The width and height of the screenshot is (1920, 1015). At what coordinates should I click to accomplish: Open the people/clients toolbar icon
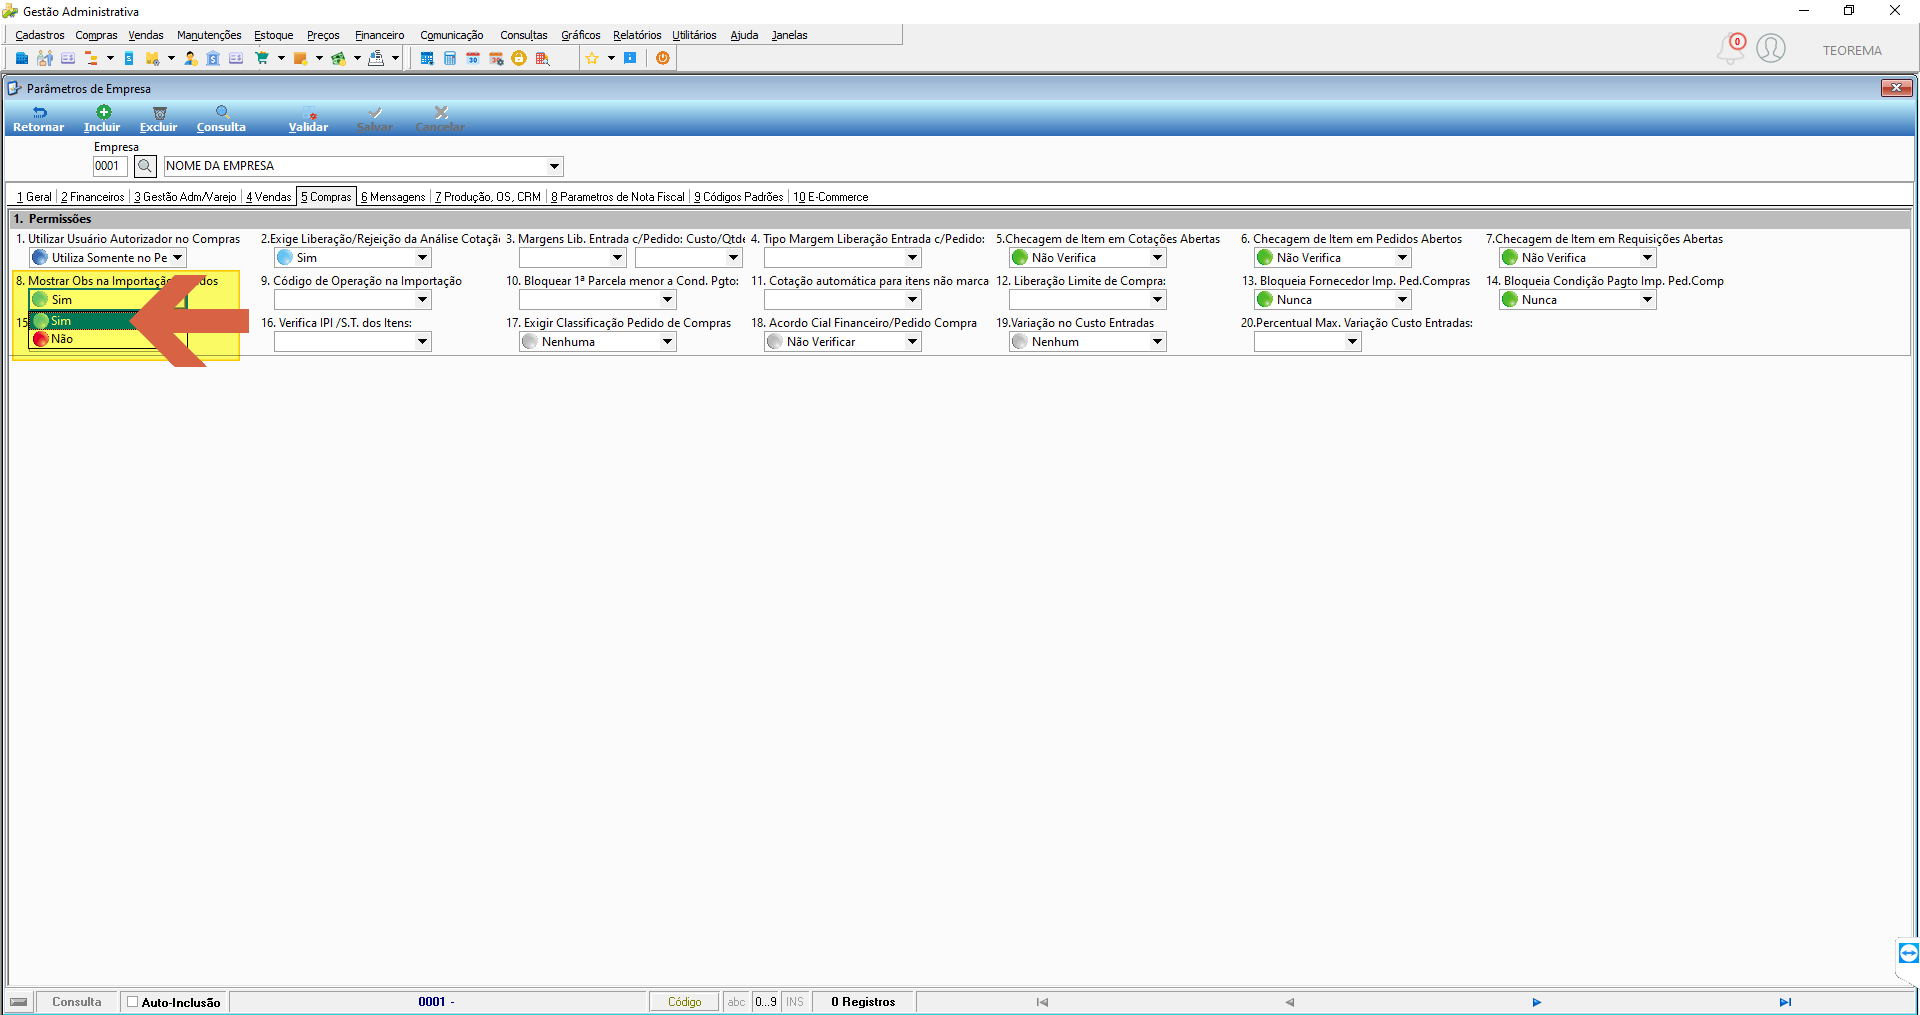pyautogui.click(x=45, y=58)
